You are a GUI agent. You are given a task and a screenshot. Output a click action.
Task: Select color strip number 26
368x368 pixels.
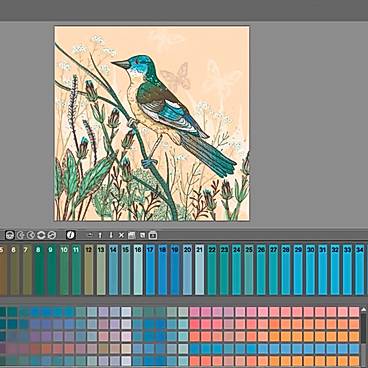(x=261, y=269)
